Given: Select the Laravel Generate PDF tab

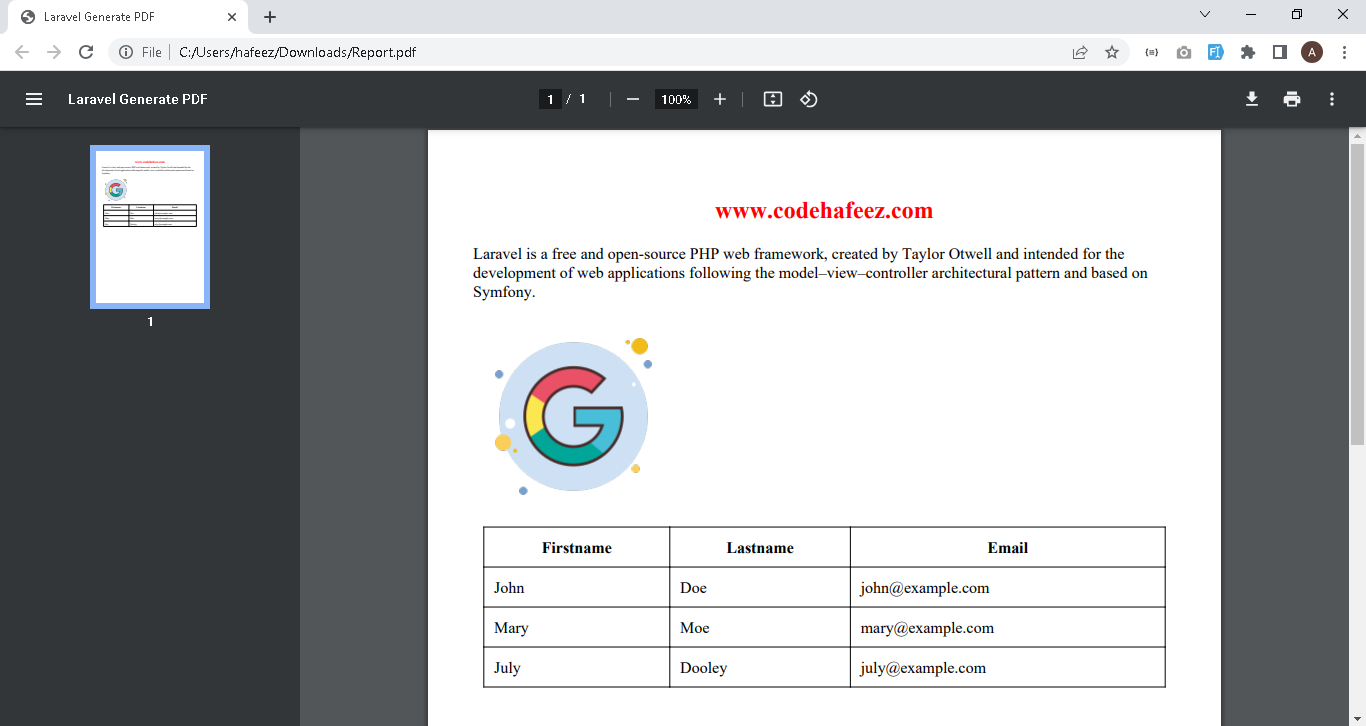Looking at the screenshot, I should (129, 17).
